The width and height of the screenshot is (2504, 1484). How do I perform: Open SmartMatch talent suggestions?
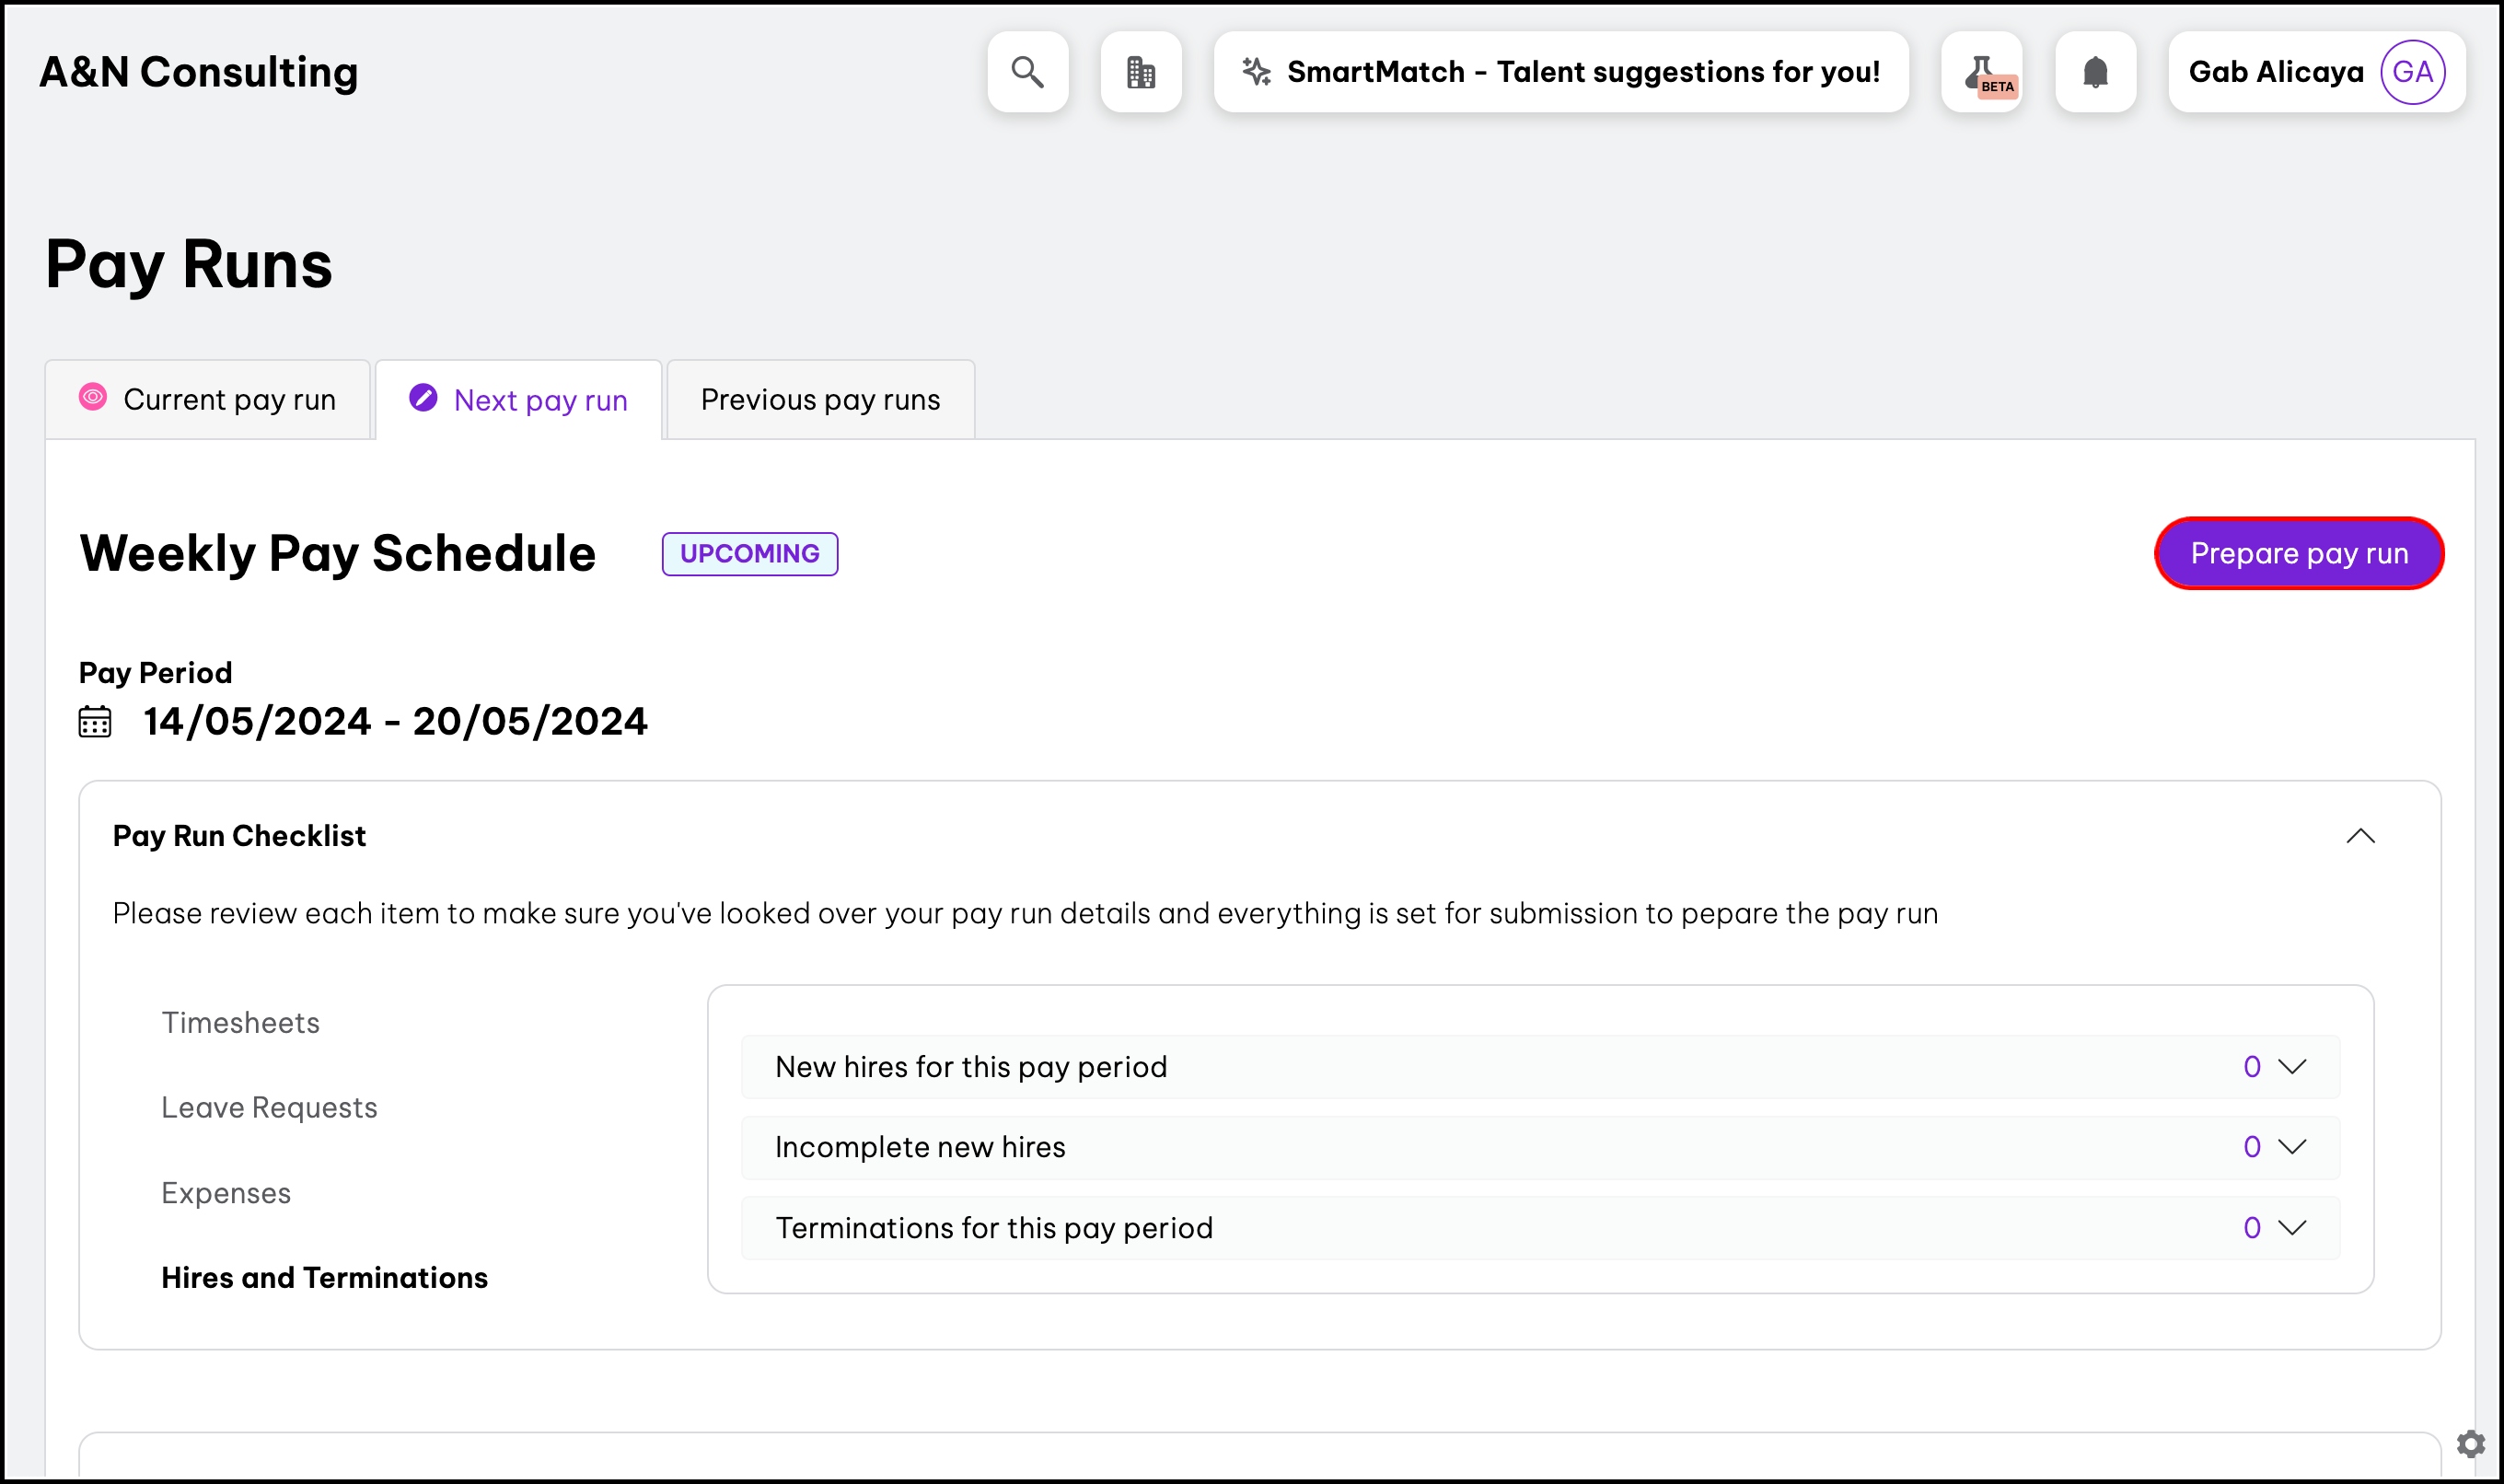(1582, 72)
